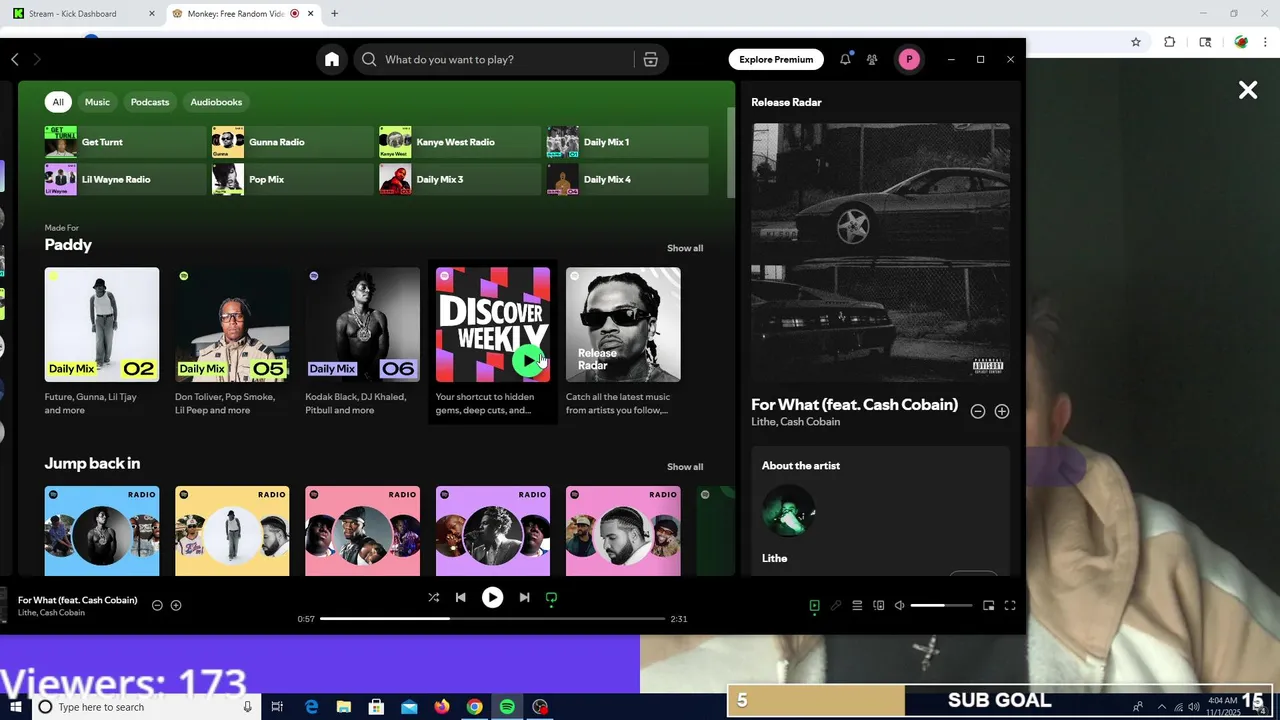Open the Miniplayer
Viewport: 1280px width, 720px height.
click(988, 605)
